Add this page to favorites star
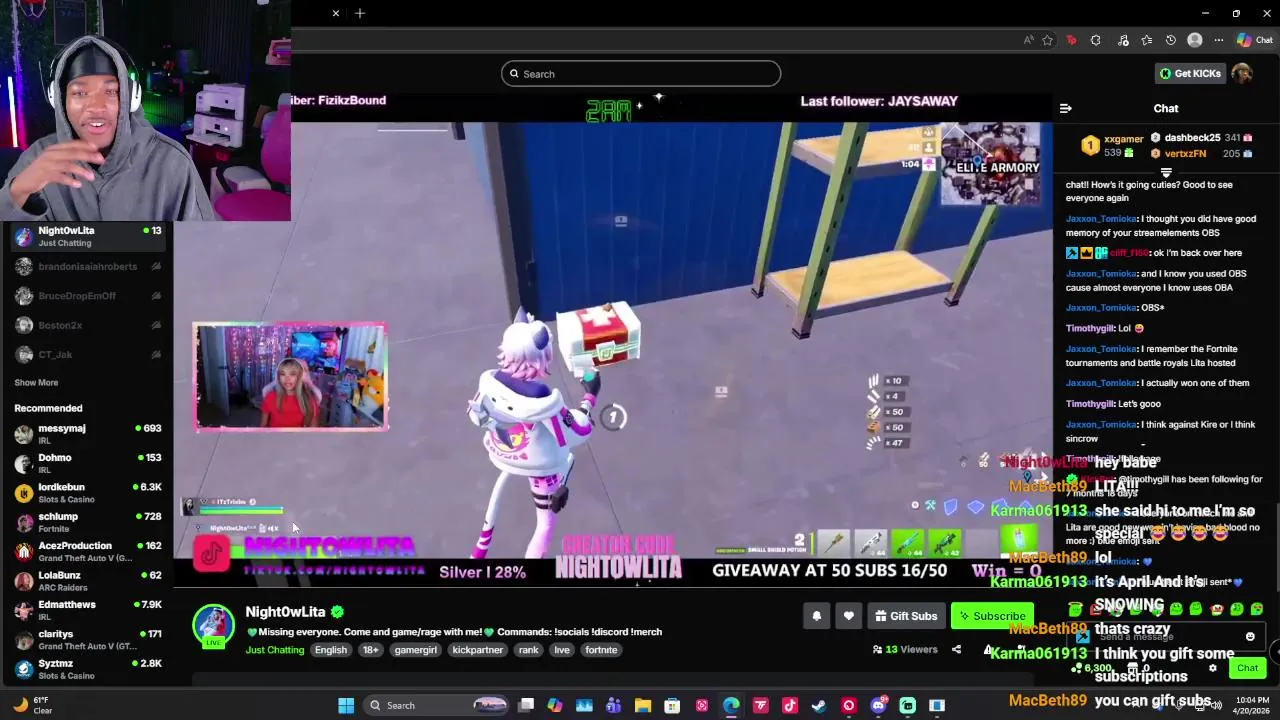 [x=1047, y=40]
